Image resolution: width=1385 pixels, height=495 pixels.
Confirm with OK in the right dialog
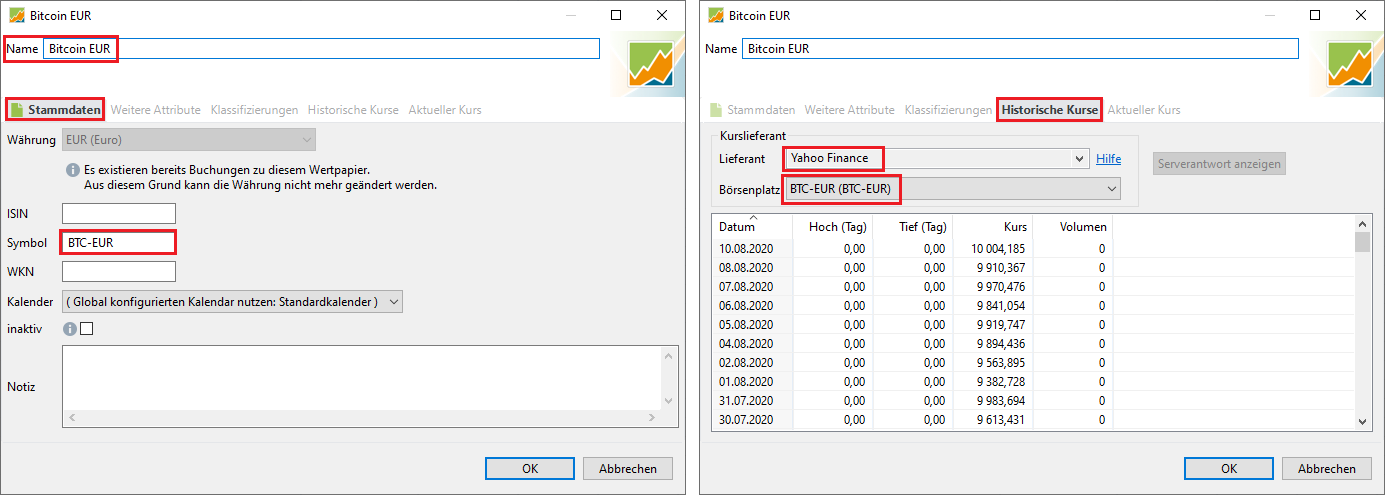pyautogui.click(x=1229, y=468)
